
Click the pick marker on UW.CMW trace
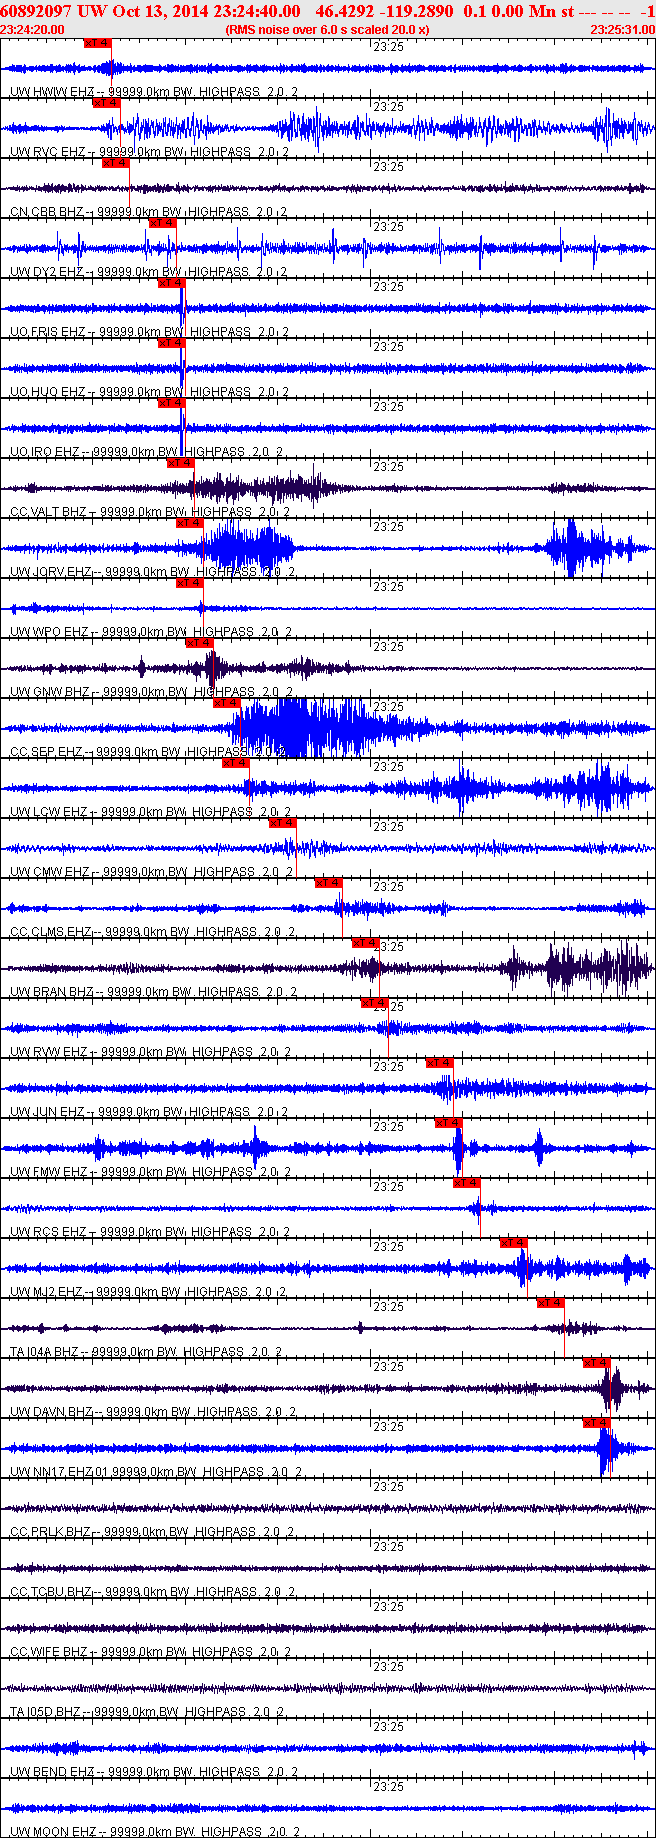(283, 823)
